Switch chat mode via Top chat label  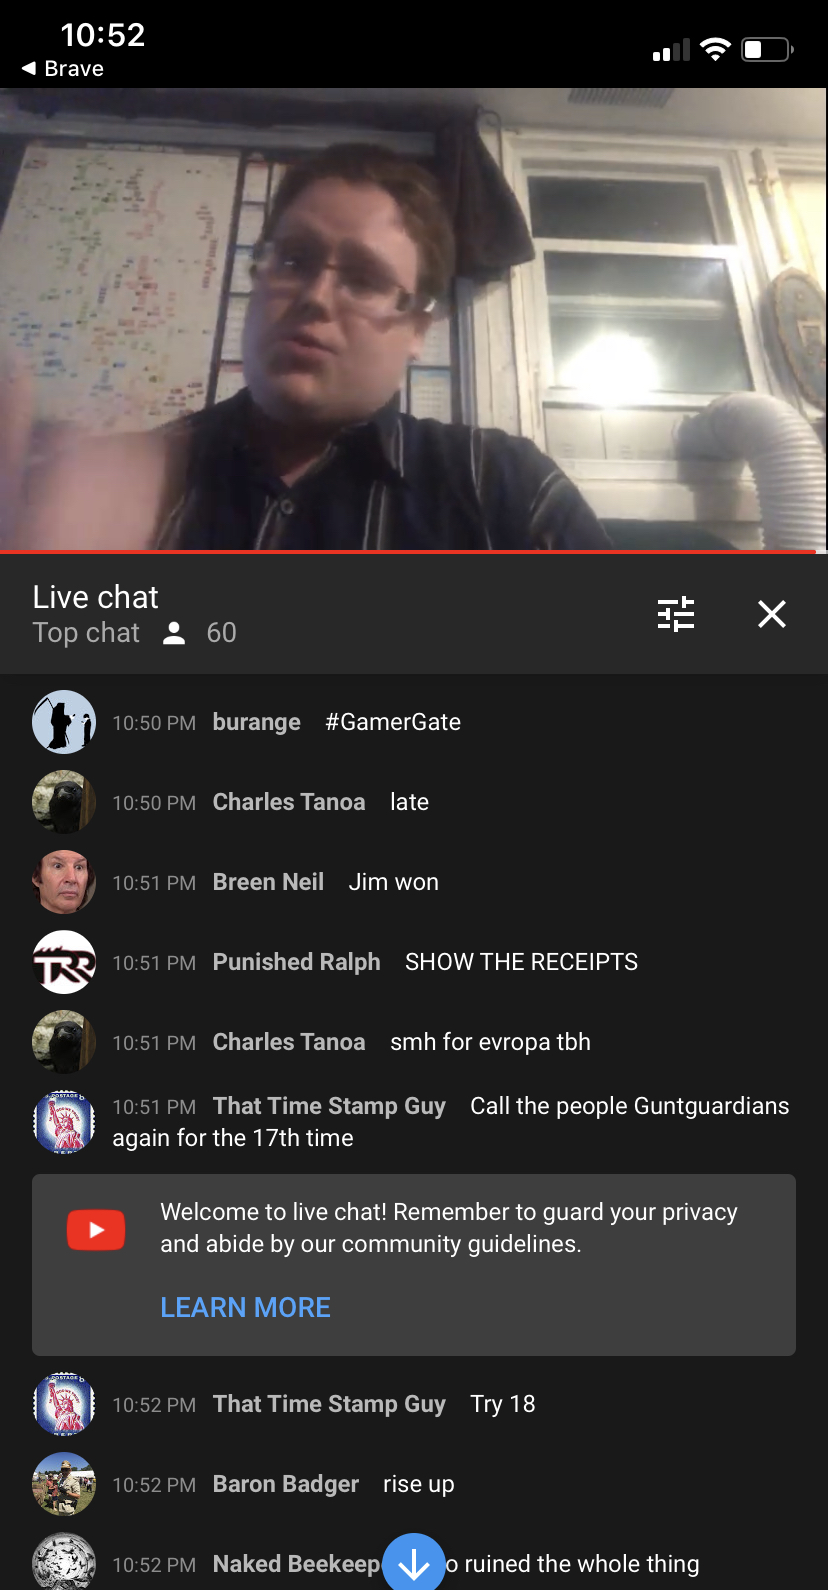tap(86, 633)
